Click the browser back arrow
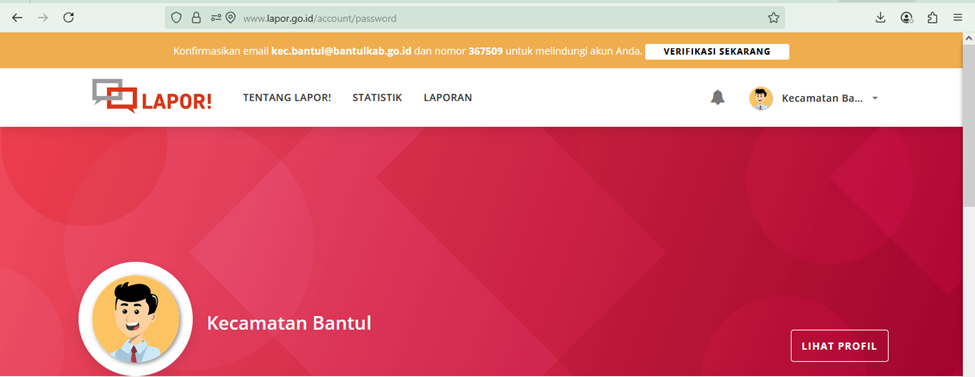The image size is (975, 377). click(17, 18)
